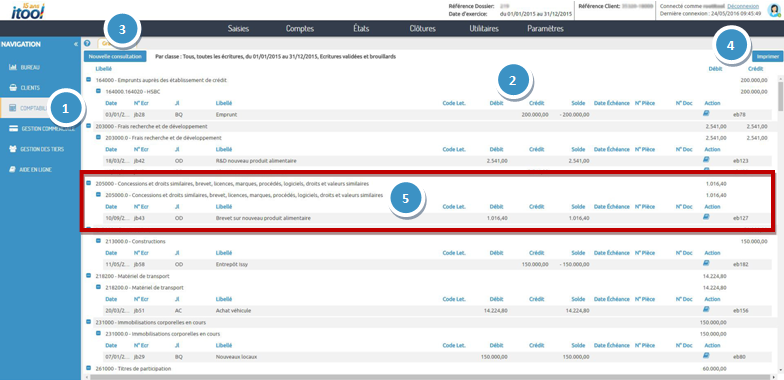Screen dimensions: 784x380
Task: Click entry number jb43
Action: pos(140,218)
